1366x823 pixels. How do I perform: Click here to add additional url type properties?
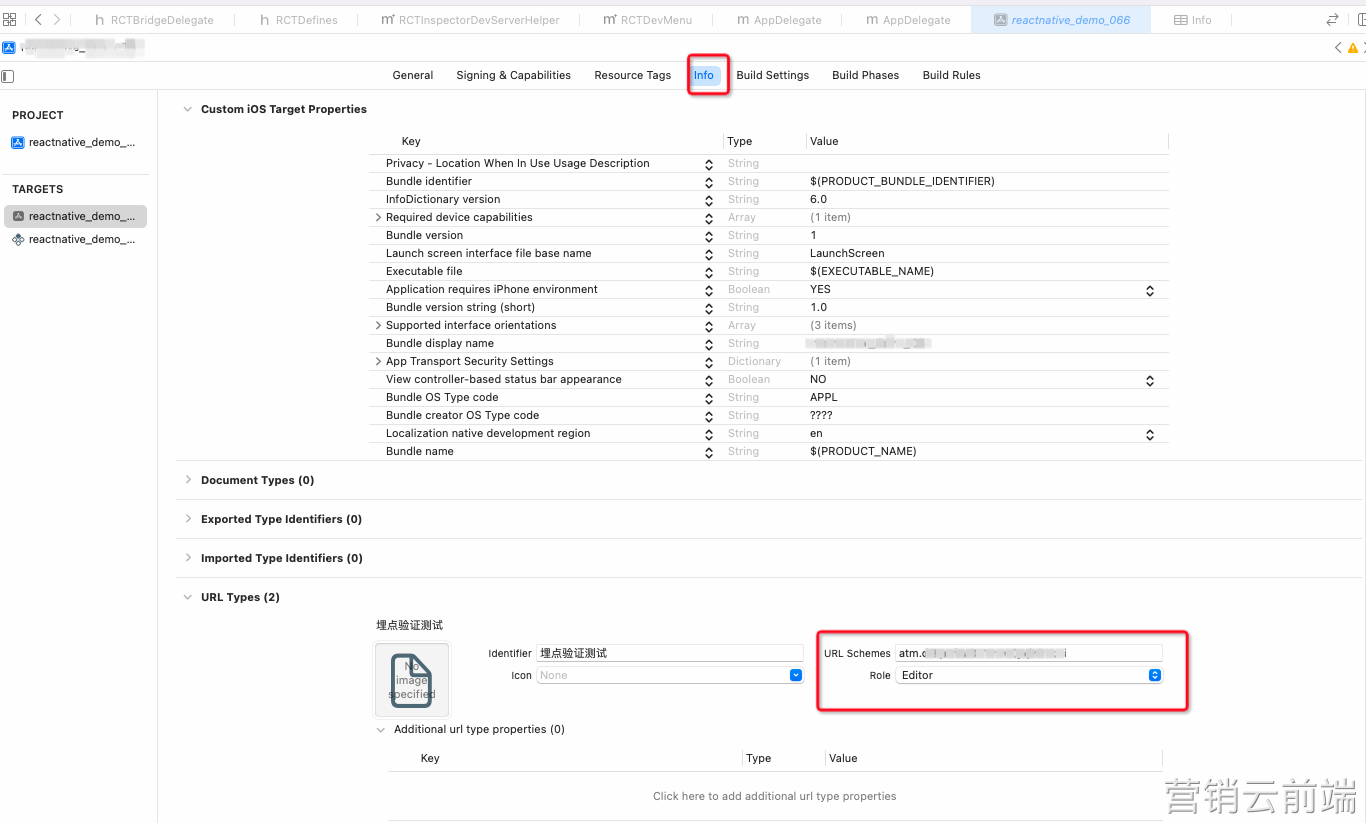(x=774, y=796)
